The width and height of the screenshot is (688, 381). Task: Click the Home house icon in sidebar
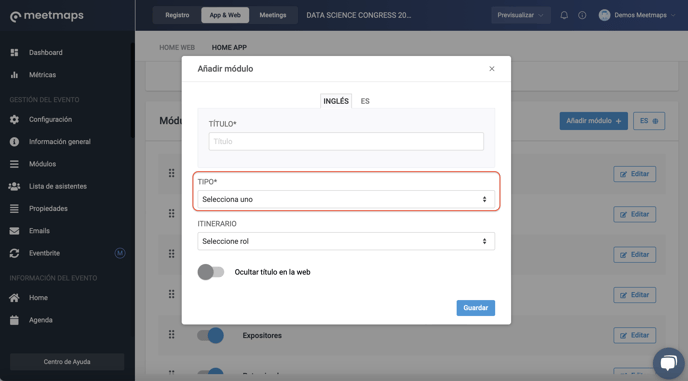(14, 298)
